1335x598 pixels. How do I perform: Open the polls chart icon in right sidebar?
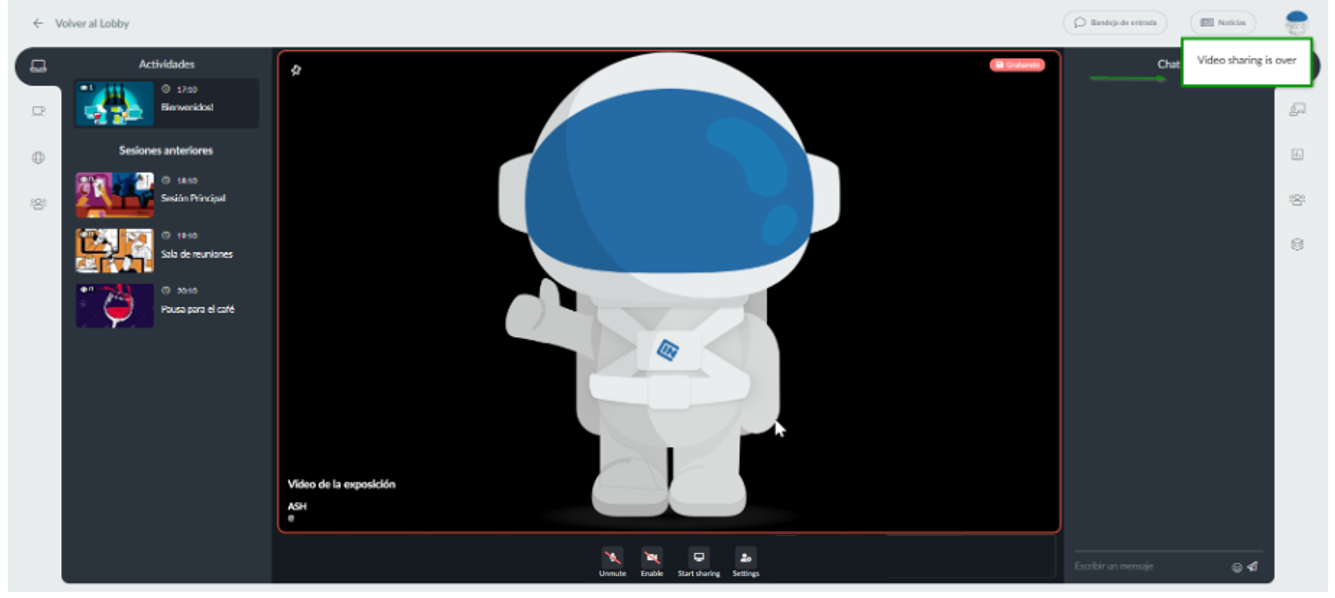[1297, 154]
